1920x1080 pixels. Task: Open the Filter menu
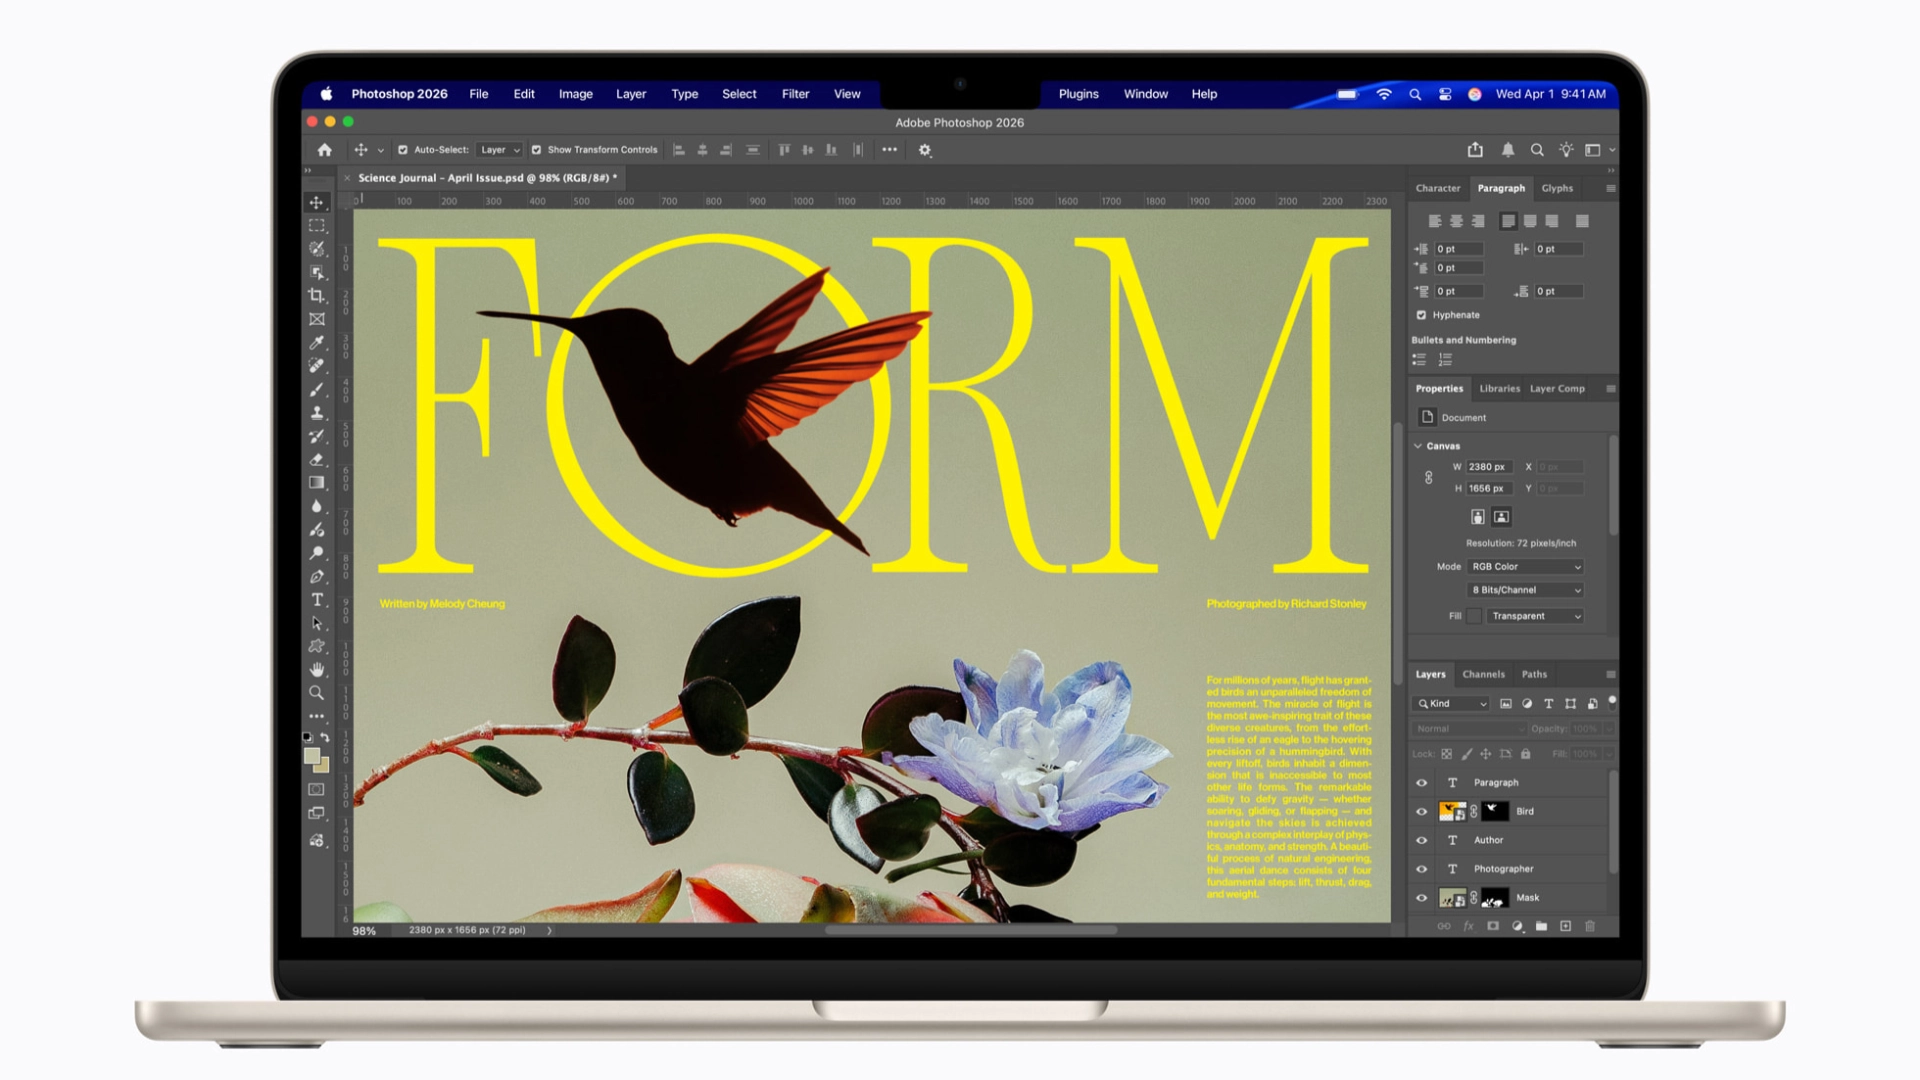tap(795, 94)
